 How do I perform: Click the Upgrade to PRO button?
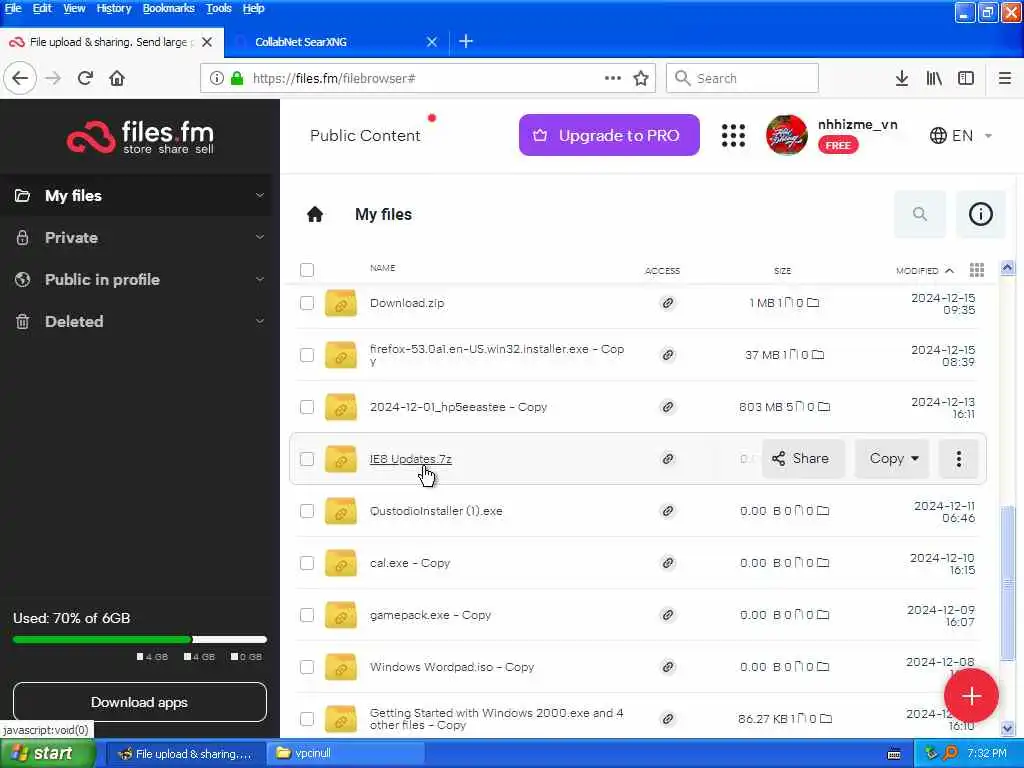click(x=609, y=135)
